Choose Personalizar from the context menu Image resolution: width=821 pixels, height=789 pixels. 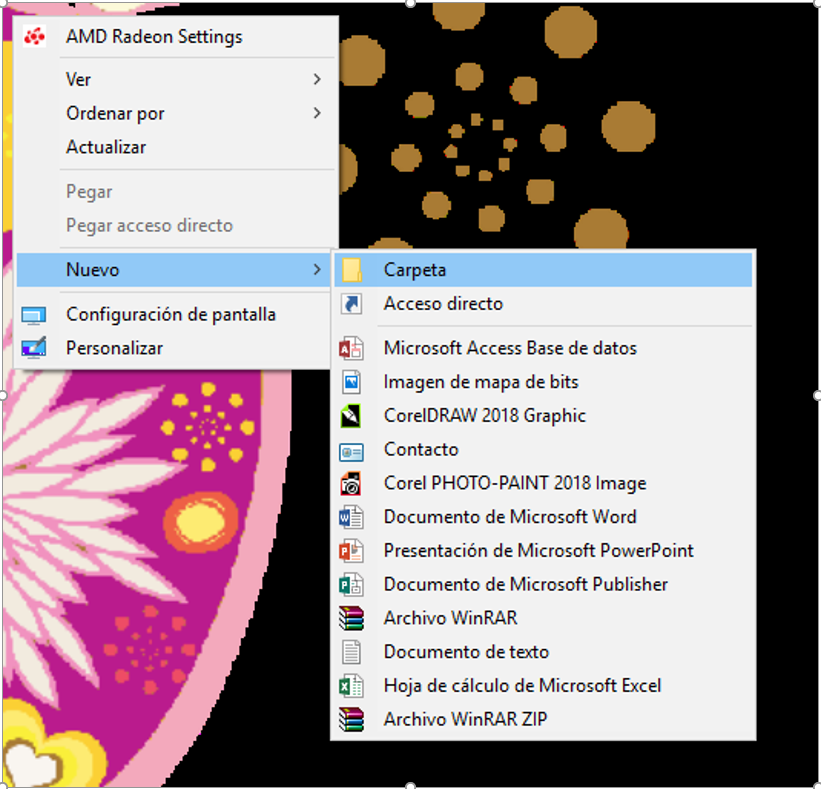[x=175, y=348]
